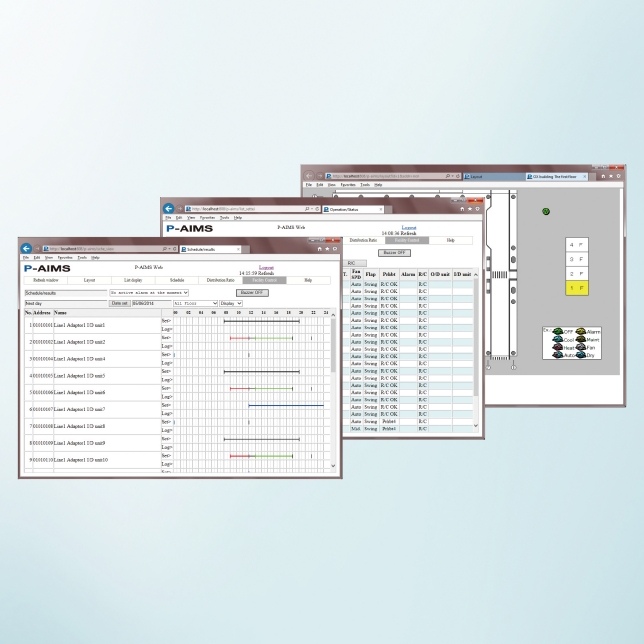The height and width of the screenshot is (644, 644).
Task: Click the Fan mode legend icon
Action: (x=580, y=346)
